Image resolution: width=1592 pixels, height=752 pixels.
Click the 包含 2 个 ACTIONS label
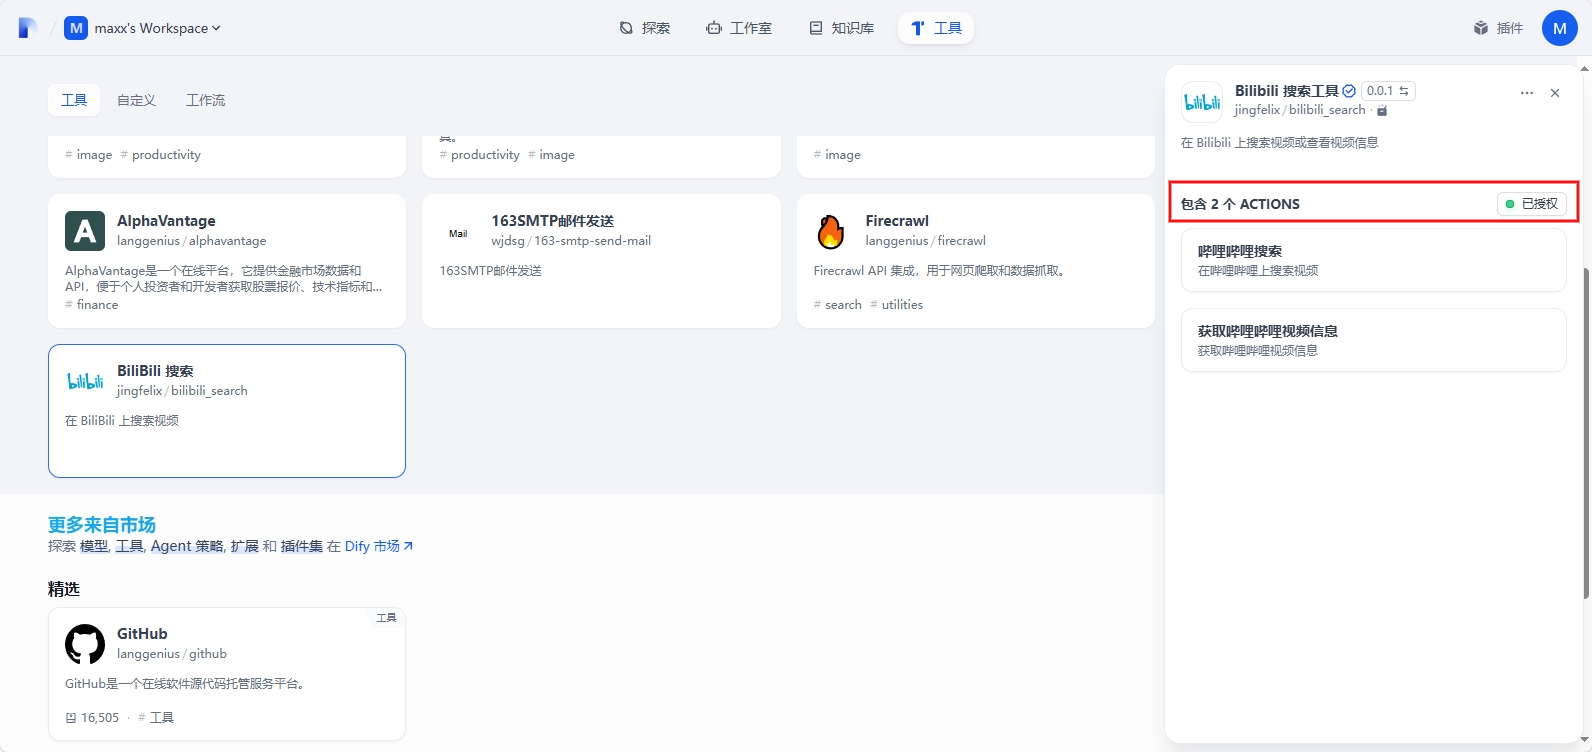1240,204
